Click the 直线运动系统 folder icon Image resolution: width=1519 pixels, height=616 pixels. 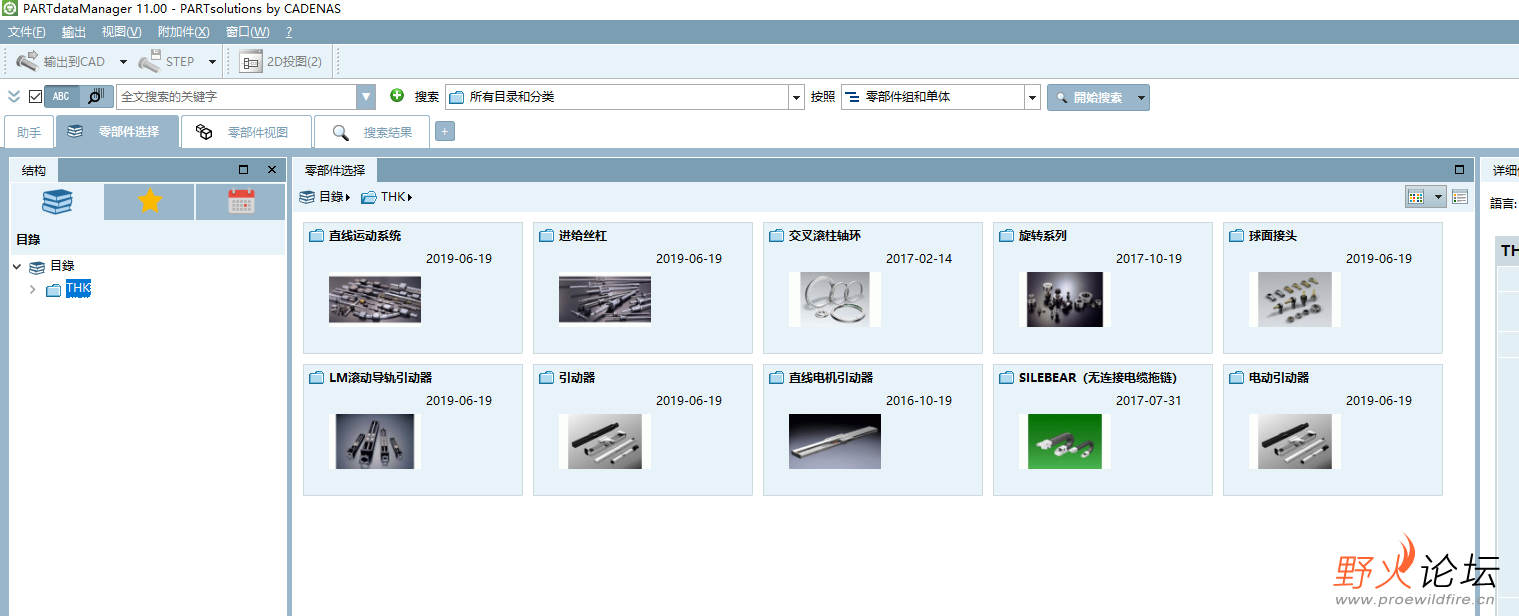click(x=316, y=236)
